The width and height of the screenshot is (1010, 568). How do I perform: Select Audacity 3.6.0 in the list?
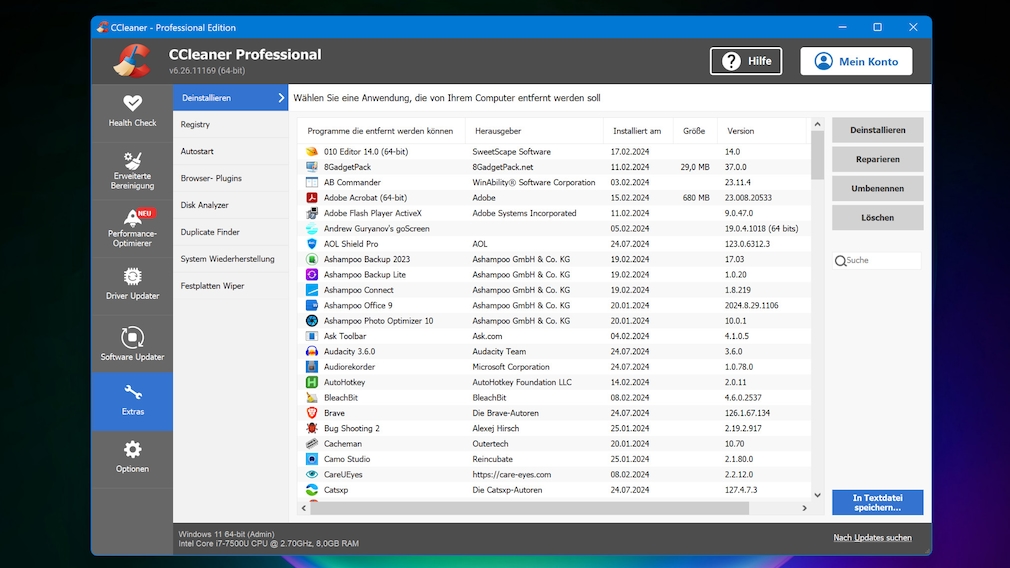point(349,352)
